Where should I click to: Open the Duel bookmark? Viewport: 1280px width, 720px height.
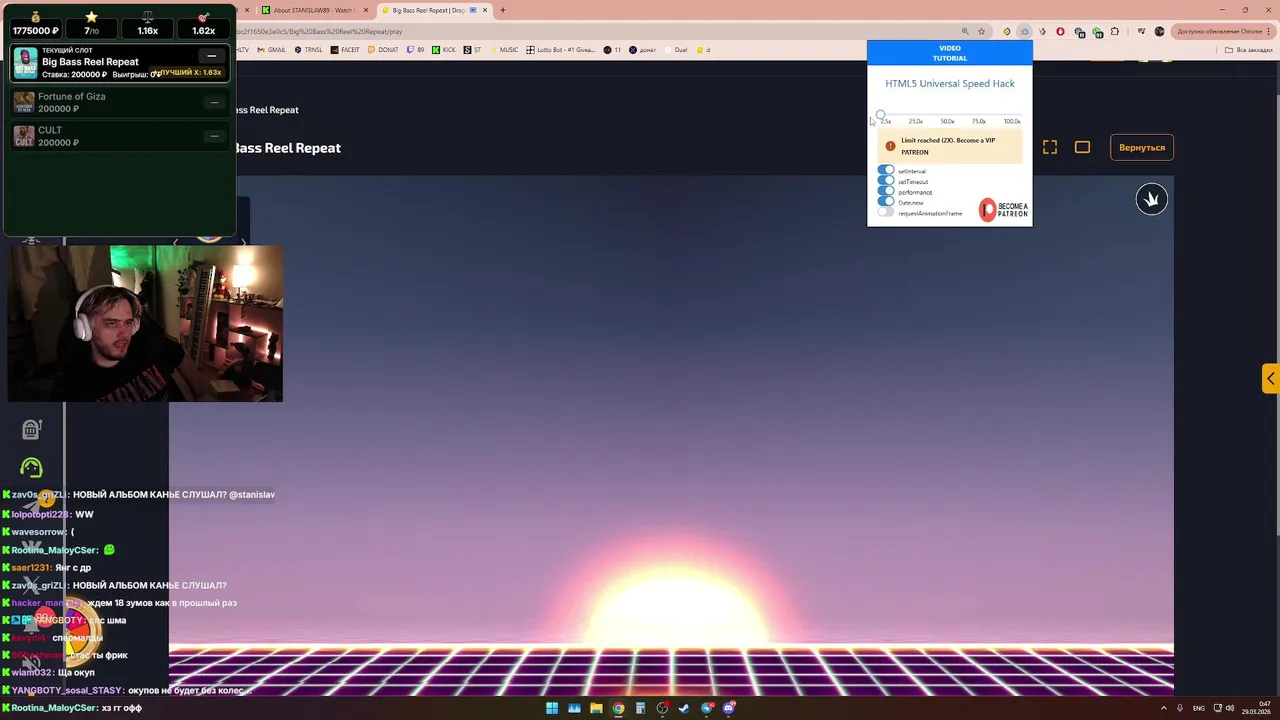coord(676,49)
